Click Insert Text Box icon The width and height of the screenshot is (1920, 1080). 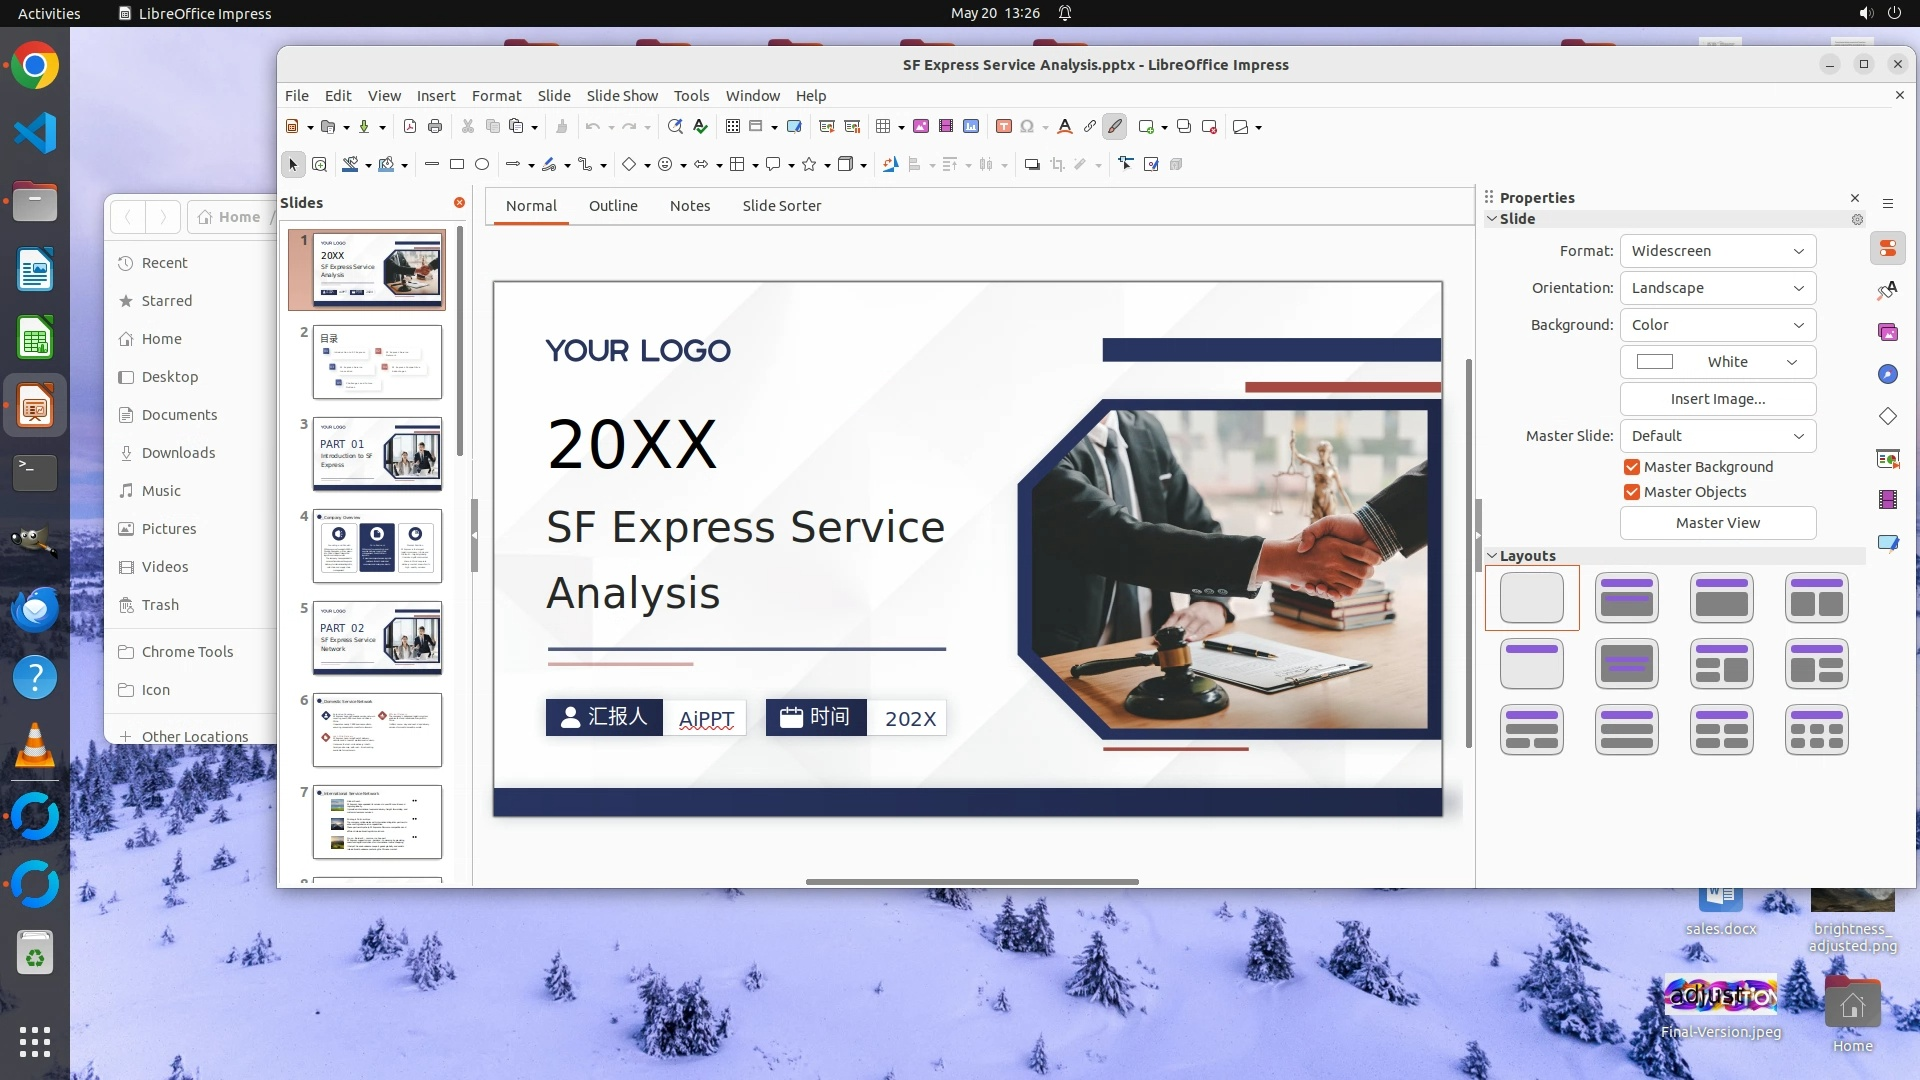(1004, 127)
